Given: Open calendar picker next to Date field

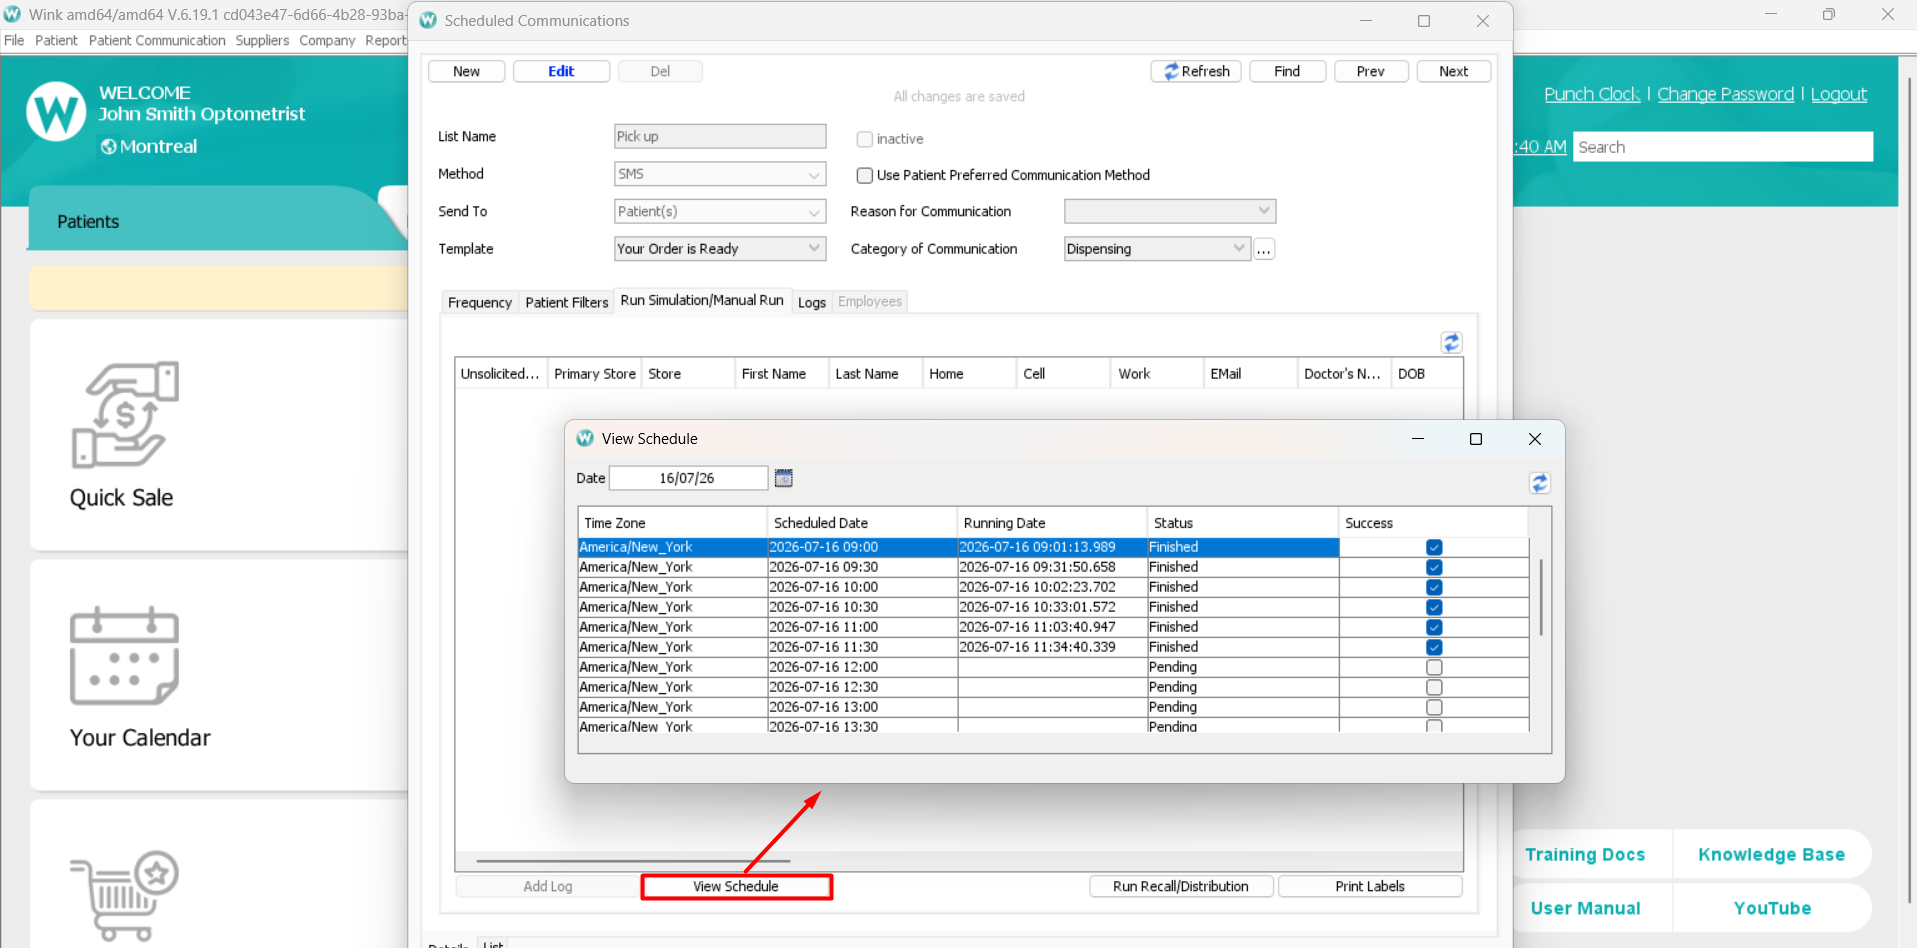Looking at the screenshot, I should click(784, 478).
